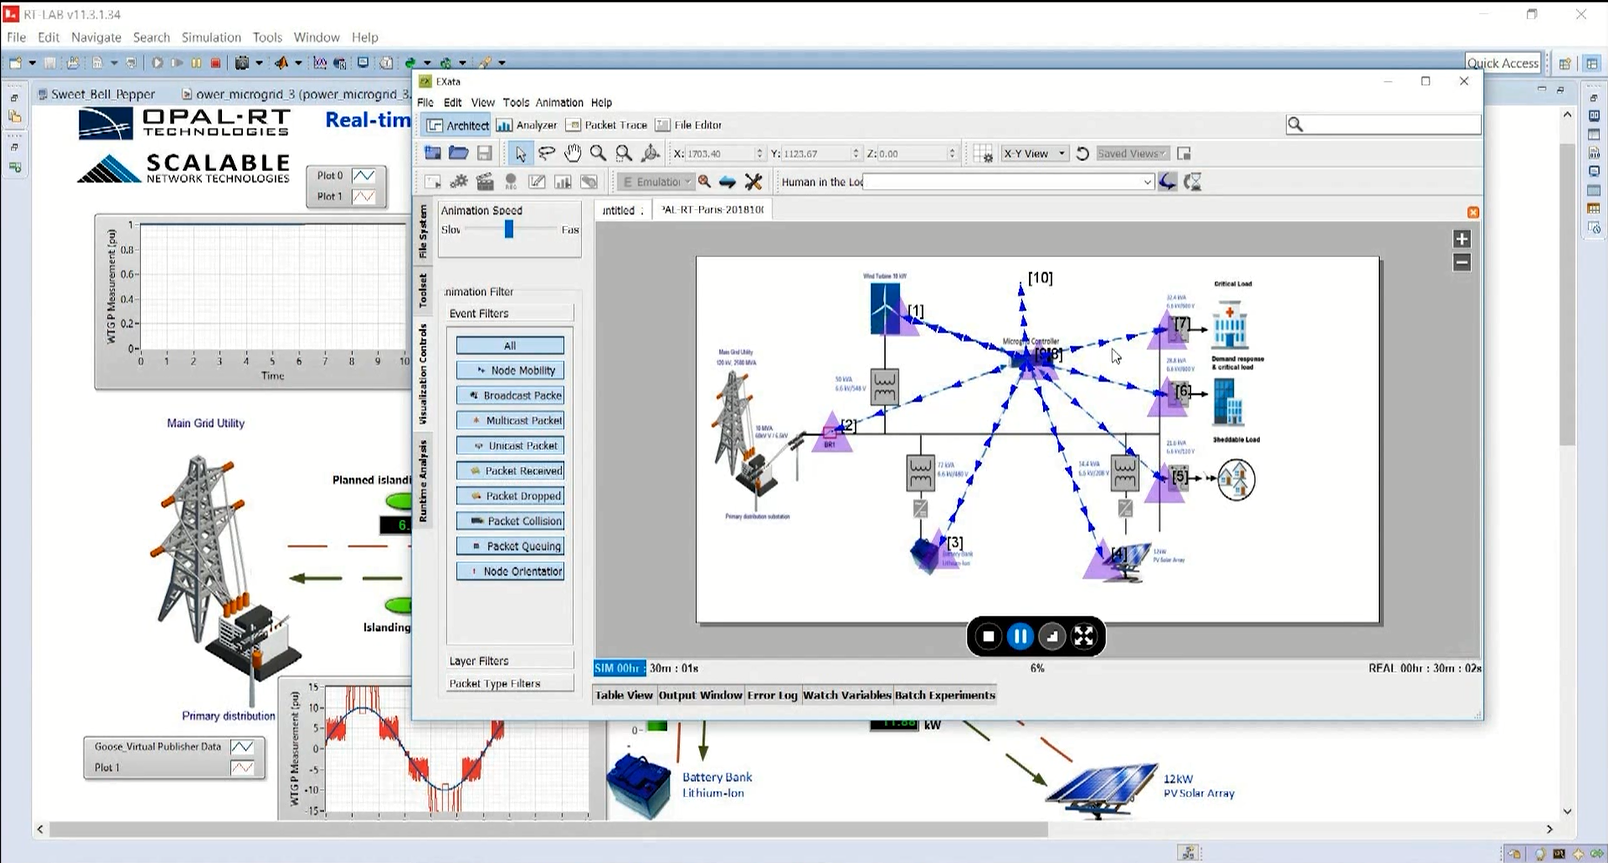1608x863 pixels.
Task: Click the RT-LAB horizontal scrollbar
Action: (x=549, y=829)
